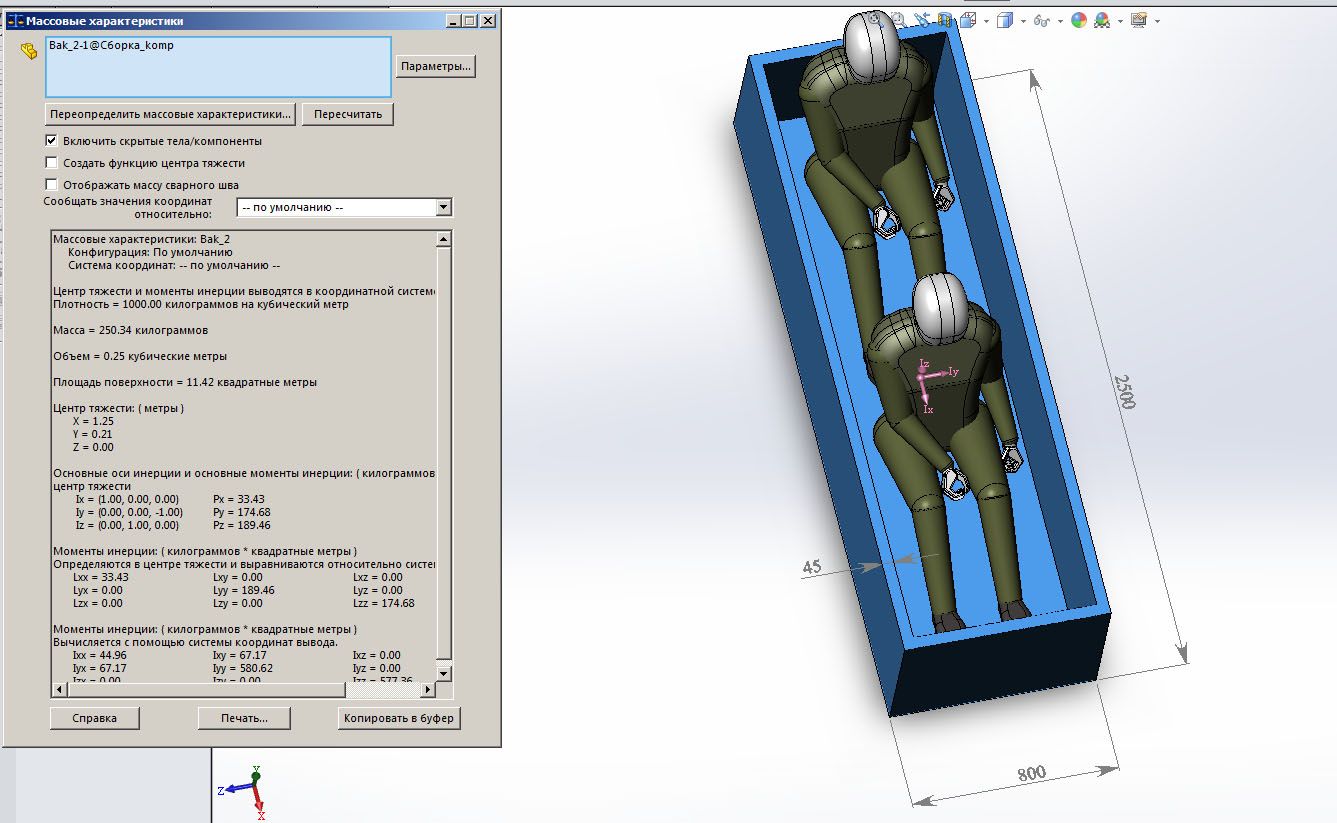Click the 'X = 1.25' center of mass value
Image resolution: width=1337 pixels, height=823 pixels.
tap(93, 421)
